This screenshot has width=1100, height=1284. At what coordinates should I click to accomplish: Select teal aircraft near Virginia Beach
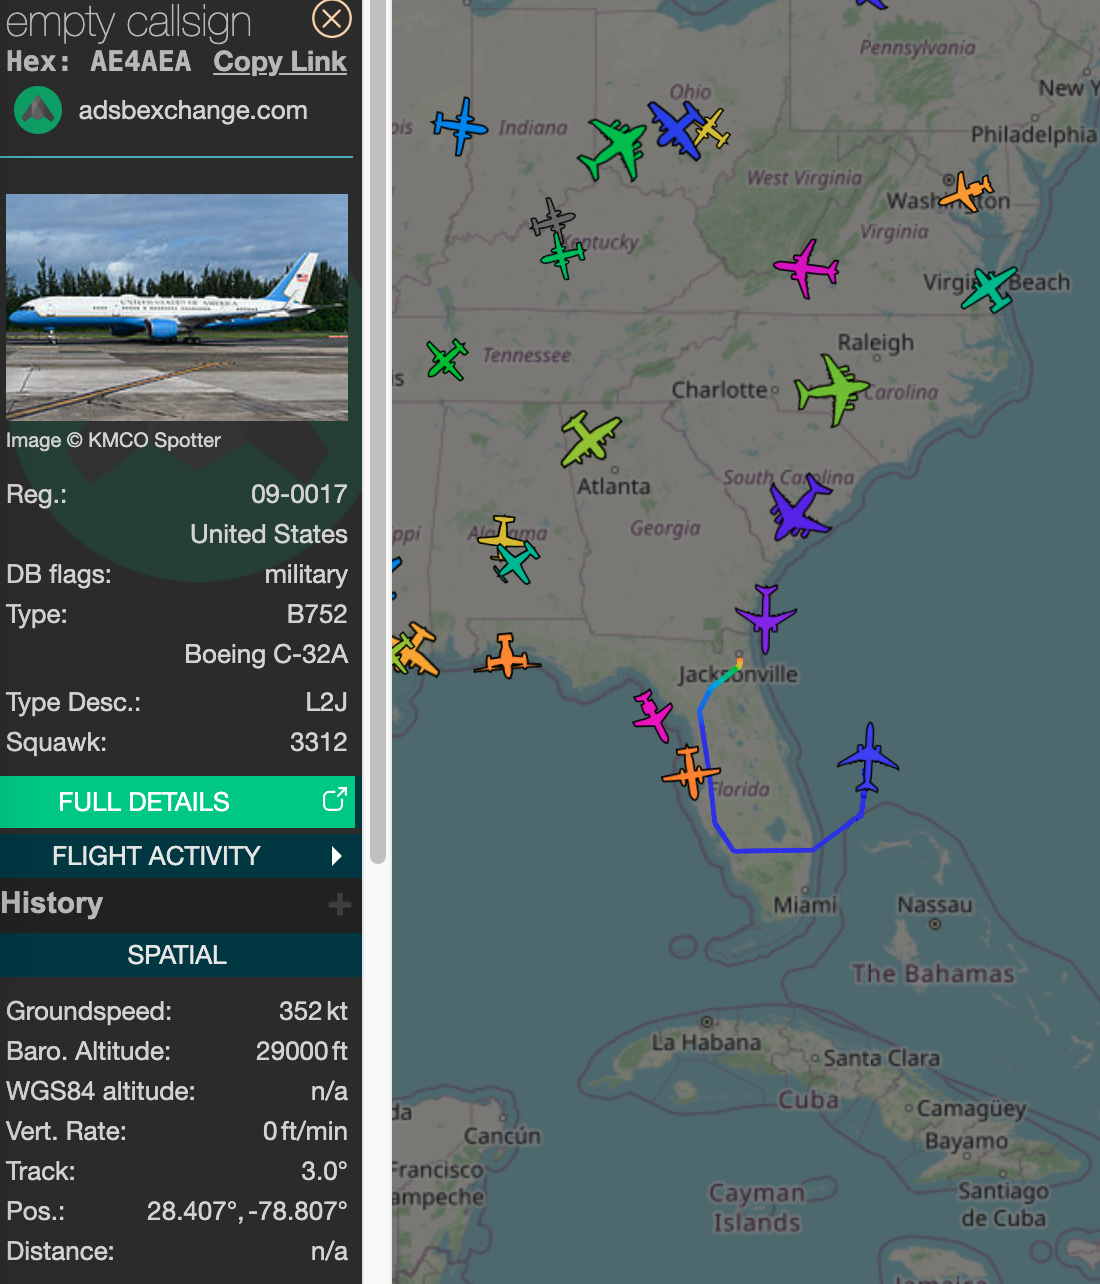pyautogui.click(x=989, y=289)
